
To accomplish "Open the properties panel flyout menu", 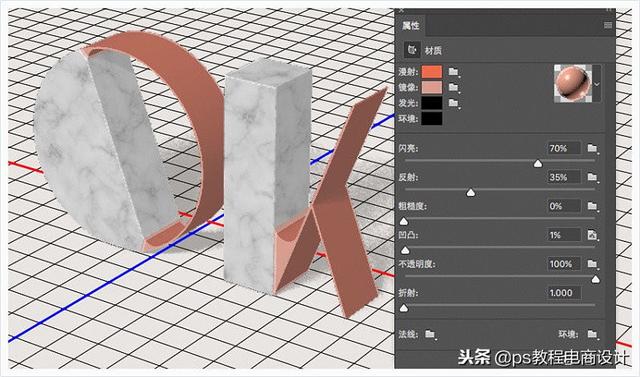I will tap(608, 25).
